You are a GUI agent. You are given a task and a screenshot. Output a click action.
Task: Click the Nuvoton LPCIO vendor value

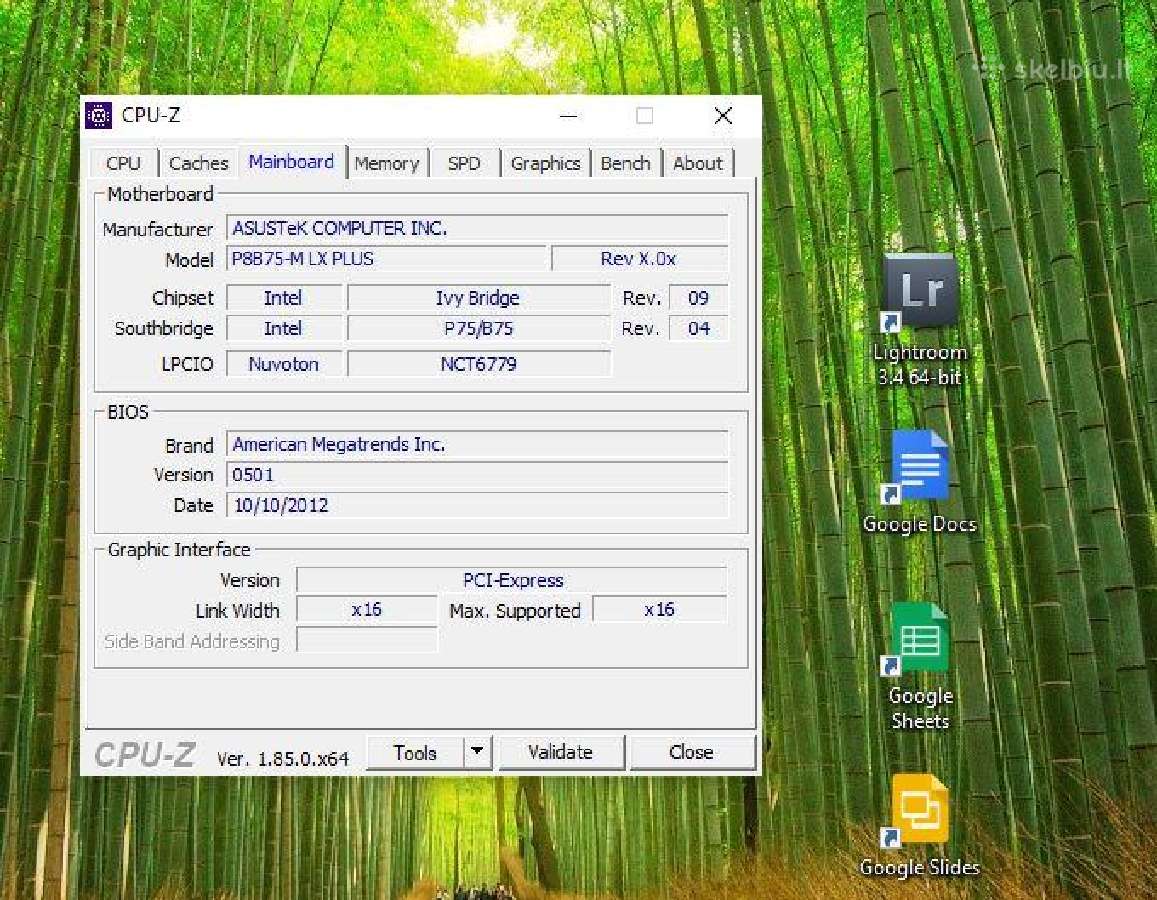284,364
